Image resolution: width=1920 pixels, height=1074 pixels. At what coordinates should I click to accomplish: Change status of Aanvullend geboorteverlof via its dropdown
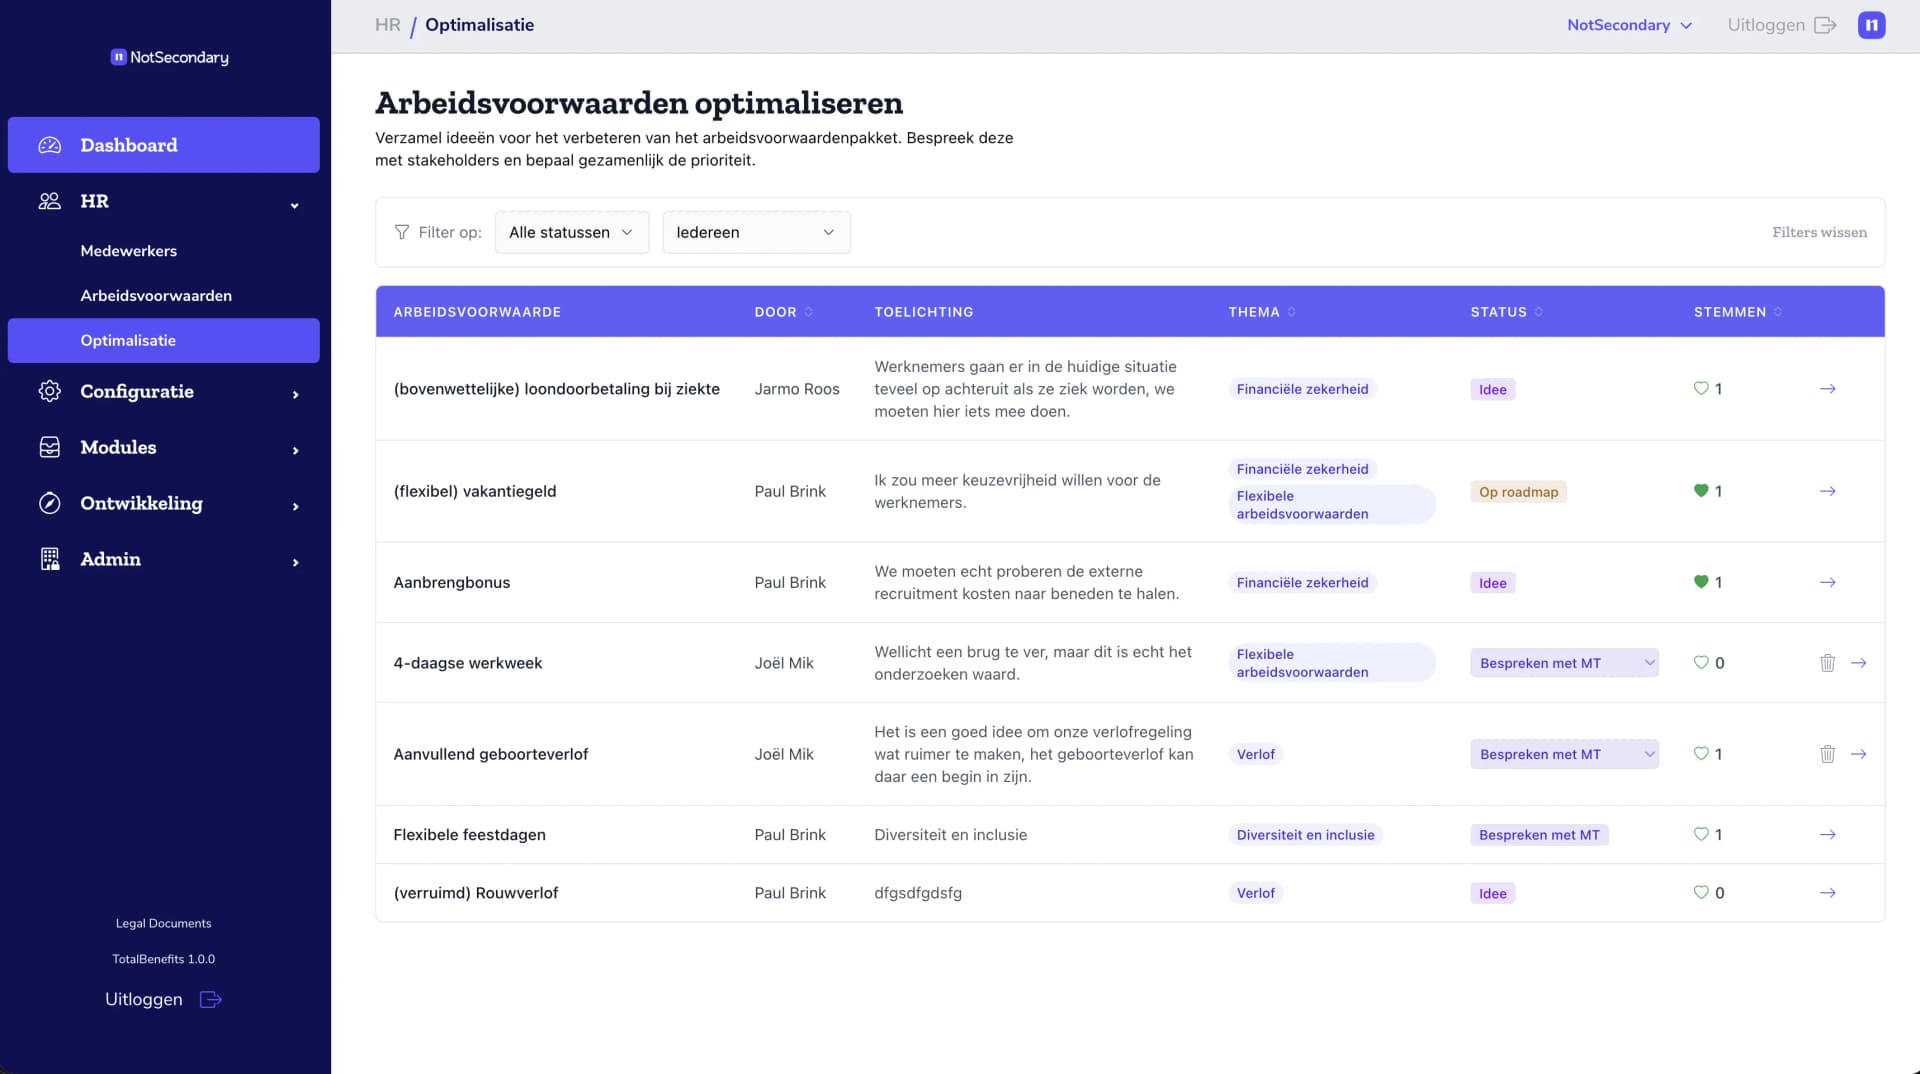(1563, 754)
